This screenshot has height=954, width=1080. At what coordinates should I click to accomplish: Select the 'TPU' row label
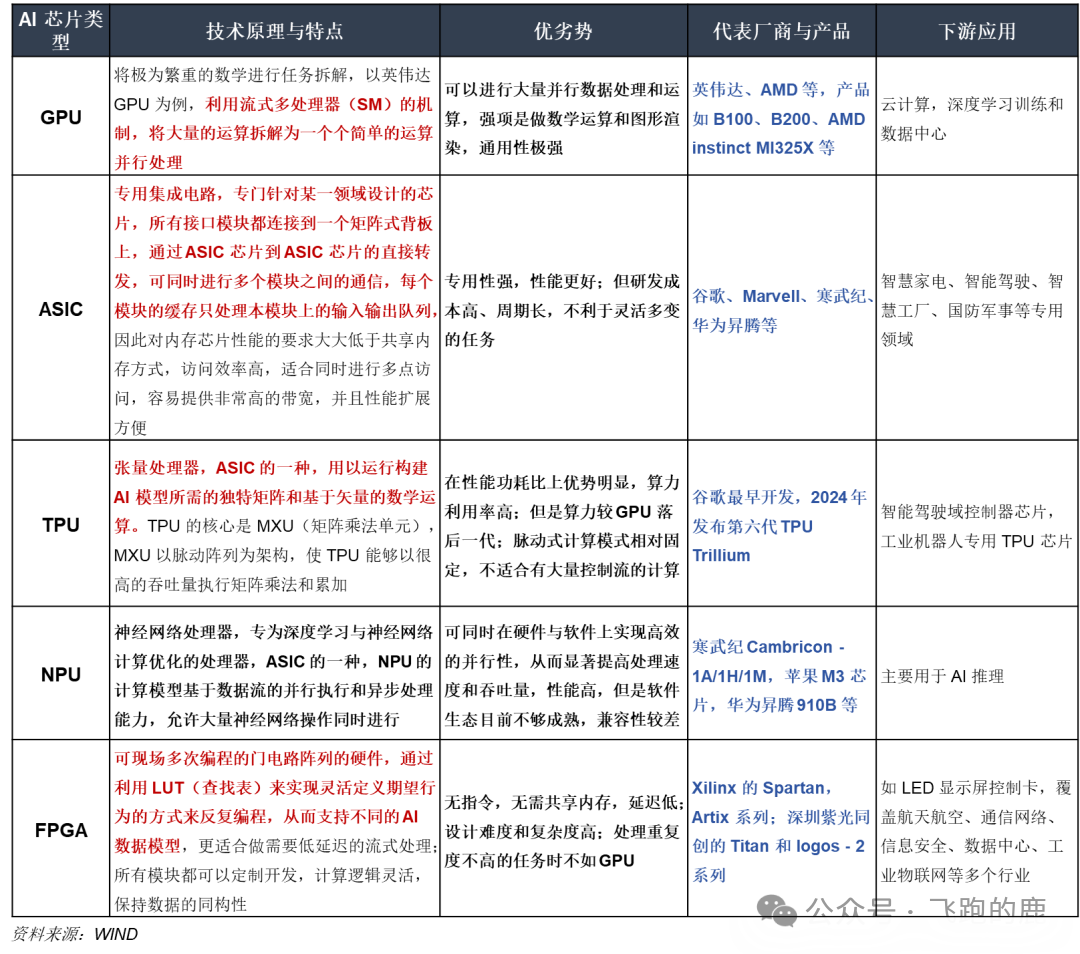(x=61, y=525)
